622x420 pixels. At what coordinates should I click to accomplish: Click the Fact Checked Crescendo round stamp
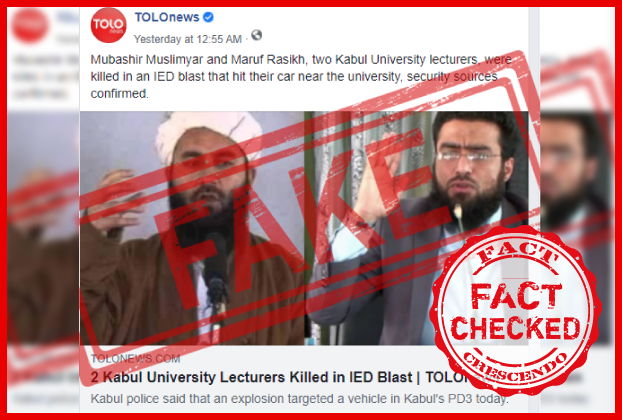515,311
